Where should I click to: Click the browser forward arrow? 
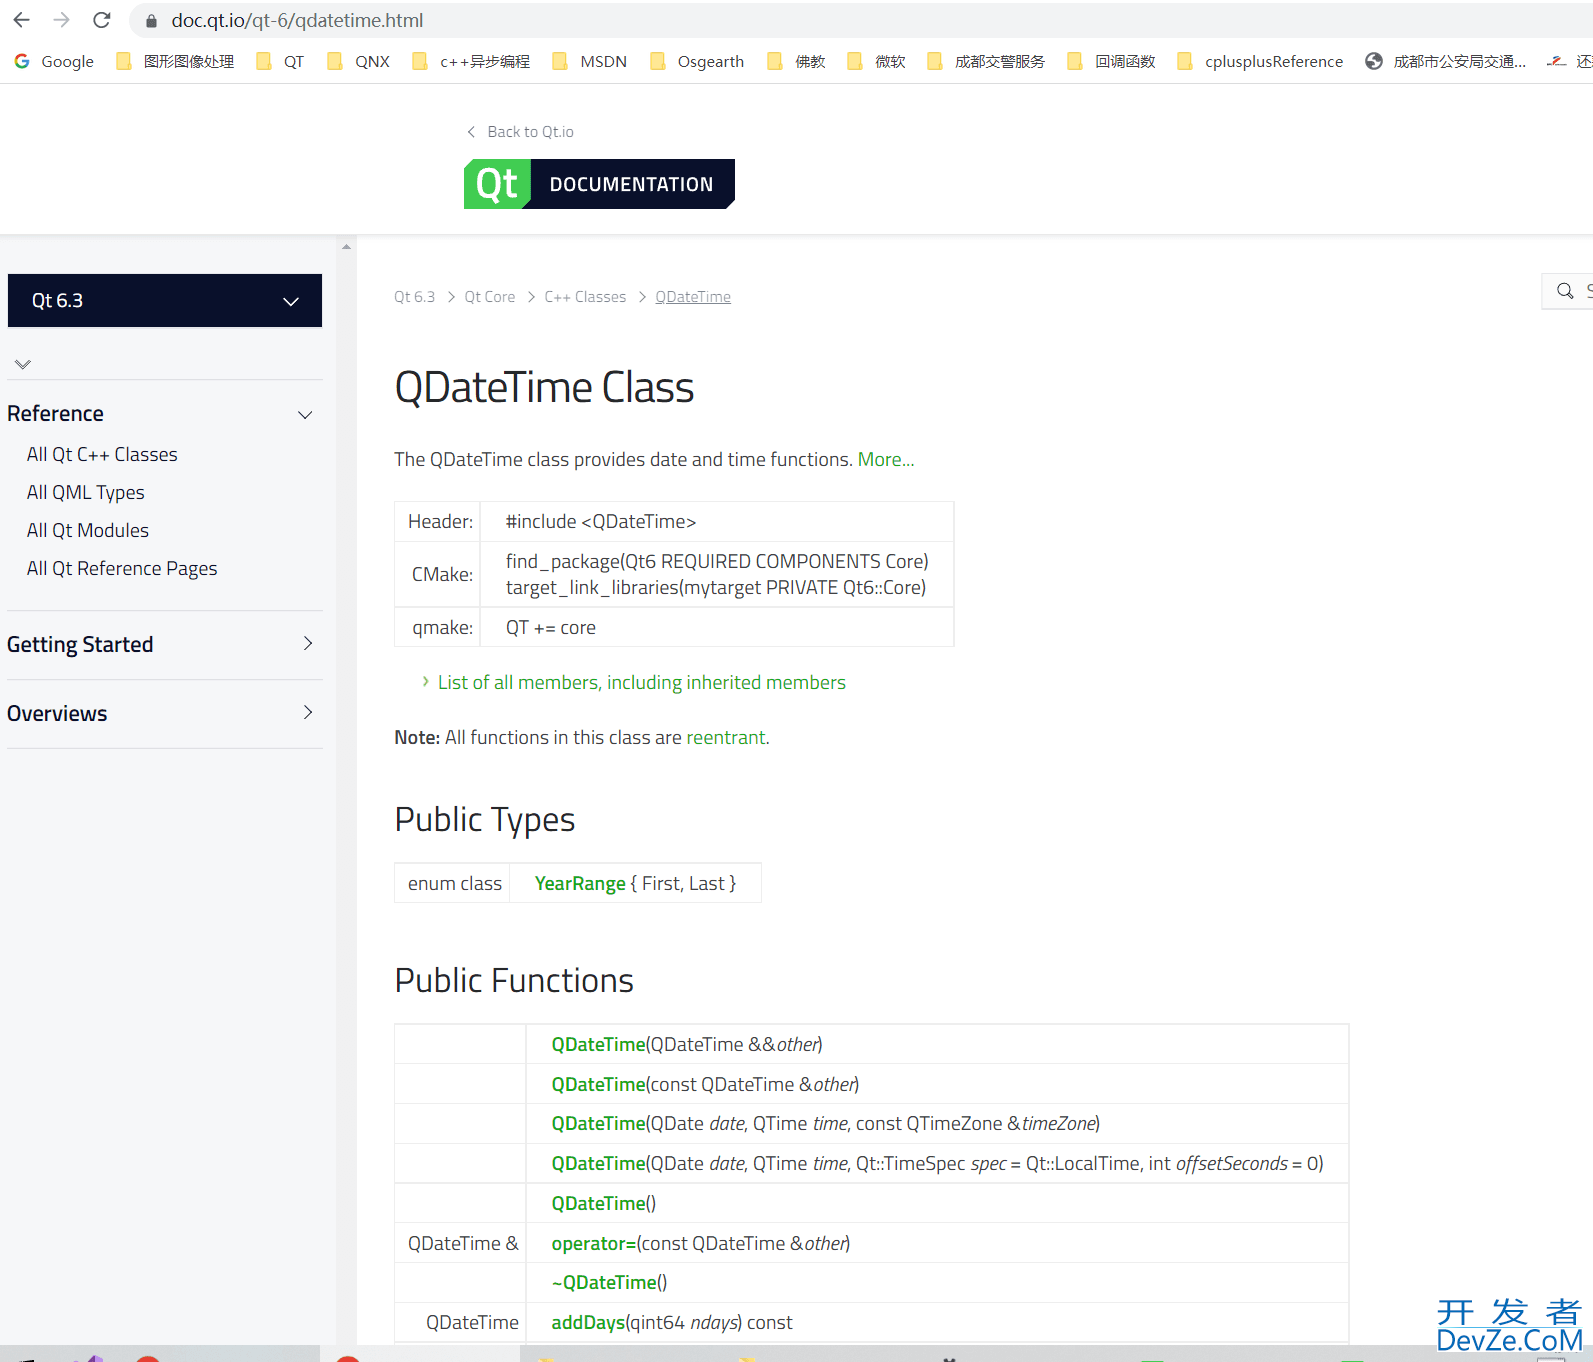coord(62,20)
